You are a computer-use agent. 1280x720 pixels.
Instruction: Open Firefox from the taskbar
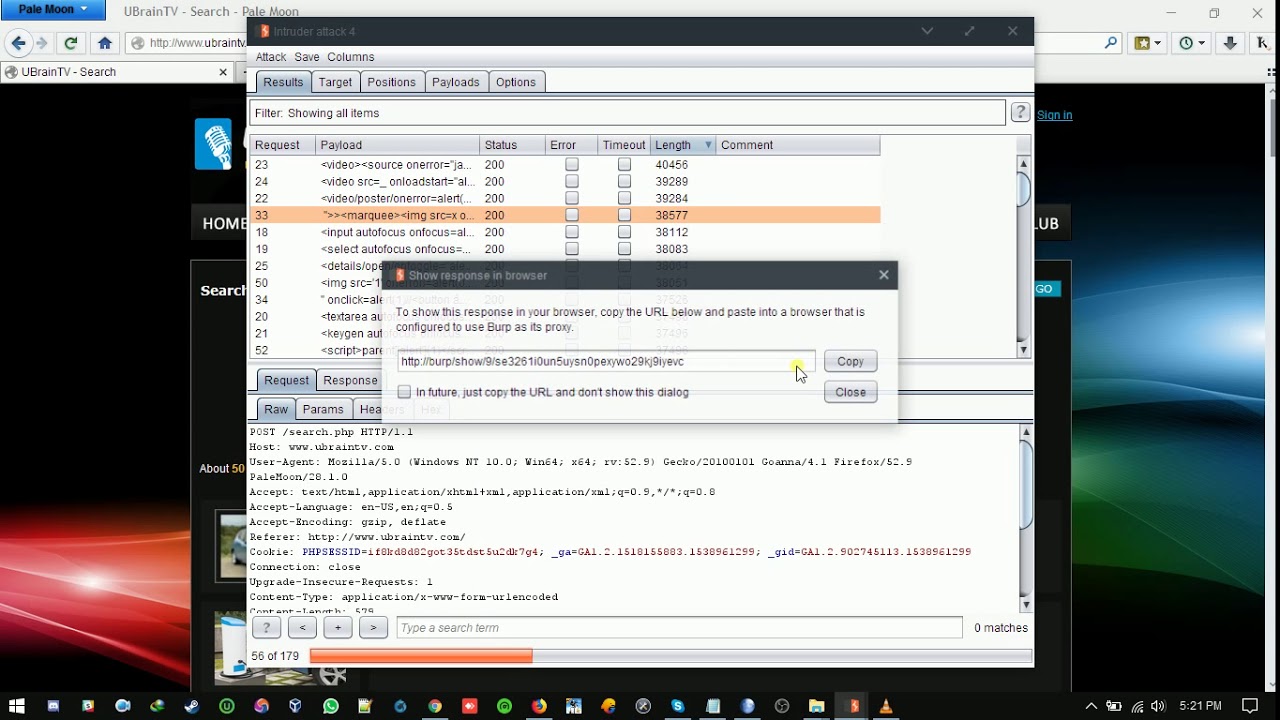(x=539, y=706)
